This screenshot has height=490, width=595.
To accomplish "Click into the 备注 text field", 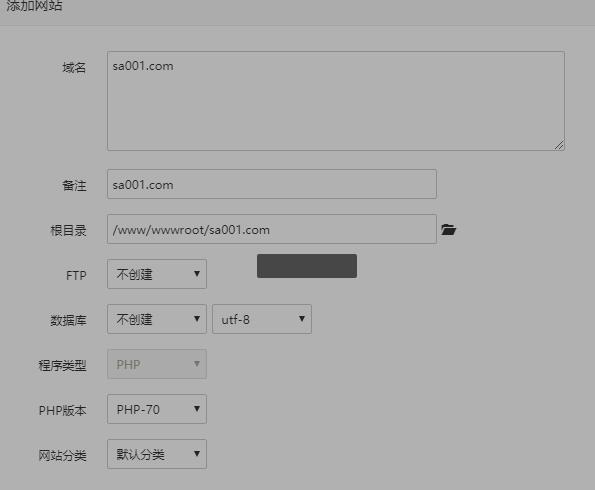I will [x=272, y=184].
